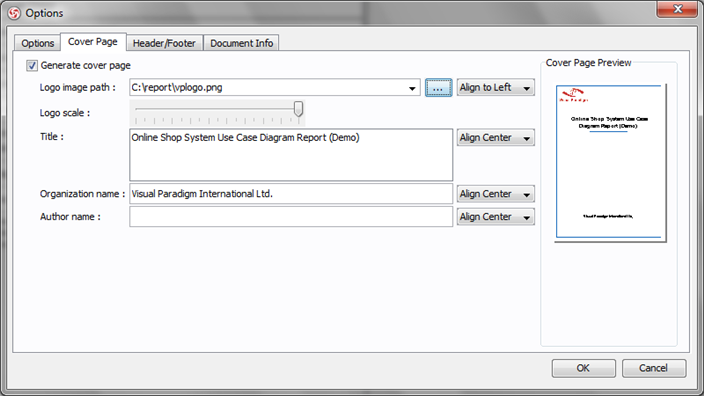Click the Cover Page Preview thumbnail

tap(610, 163)
